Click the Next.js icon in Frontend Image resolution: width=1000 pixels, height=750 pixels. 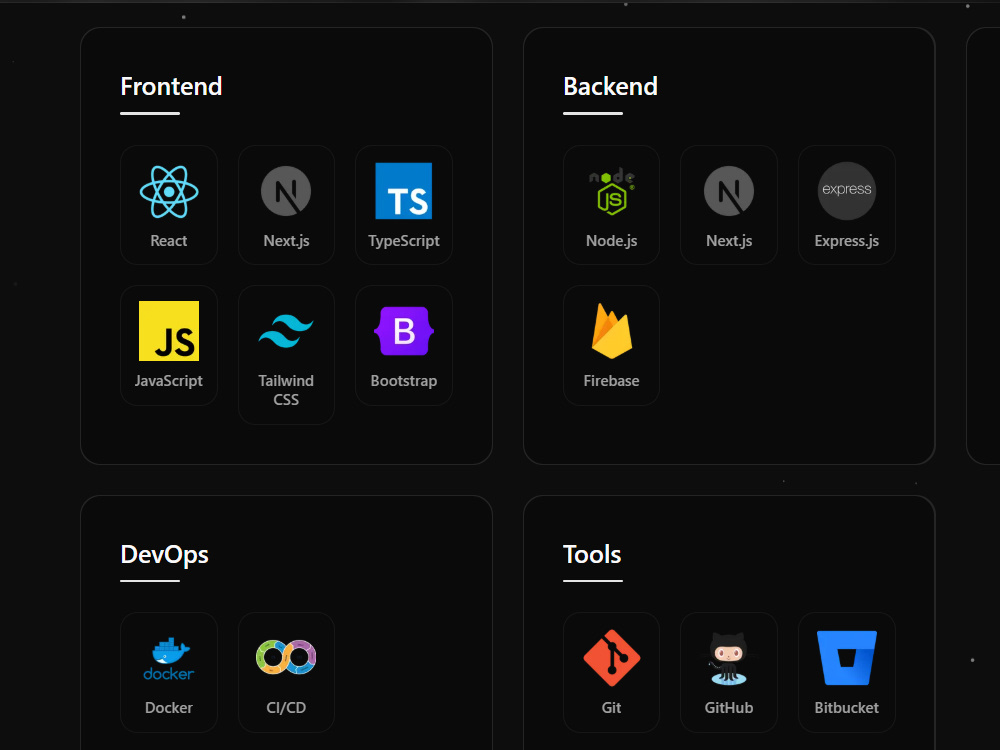point(286,191)
